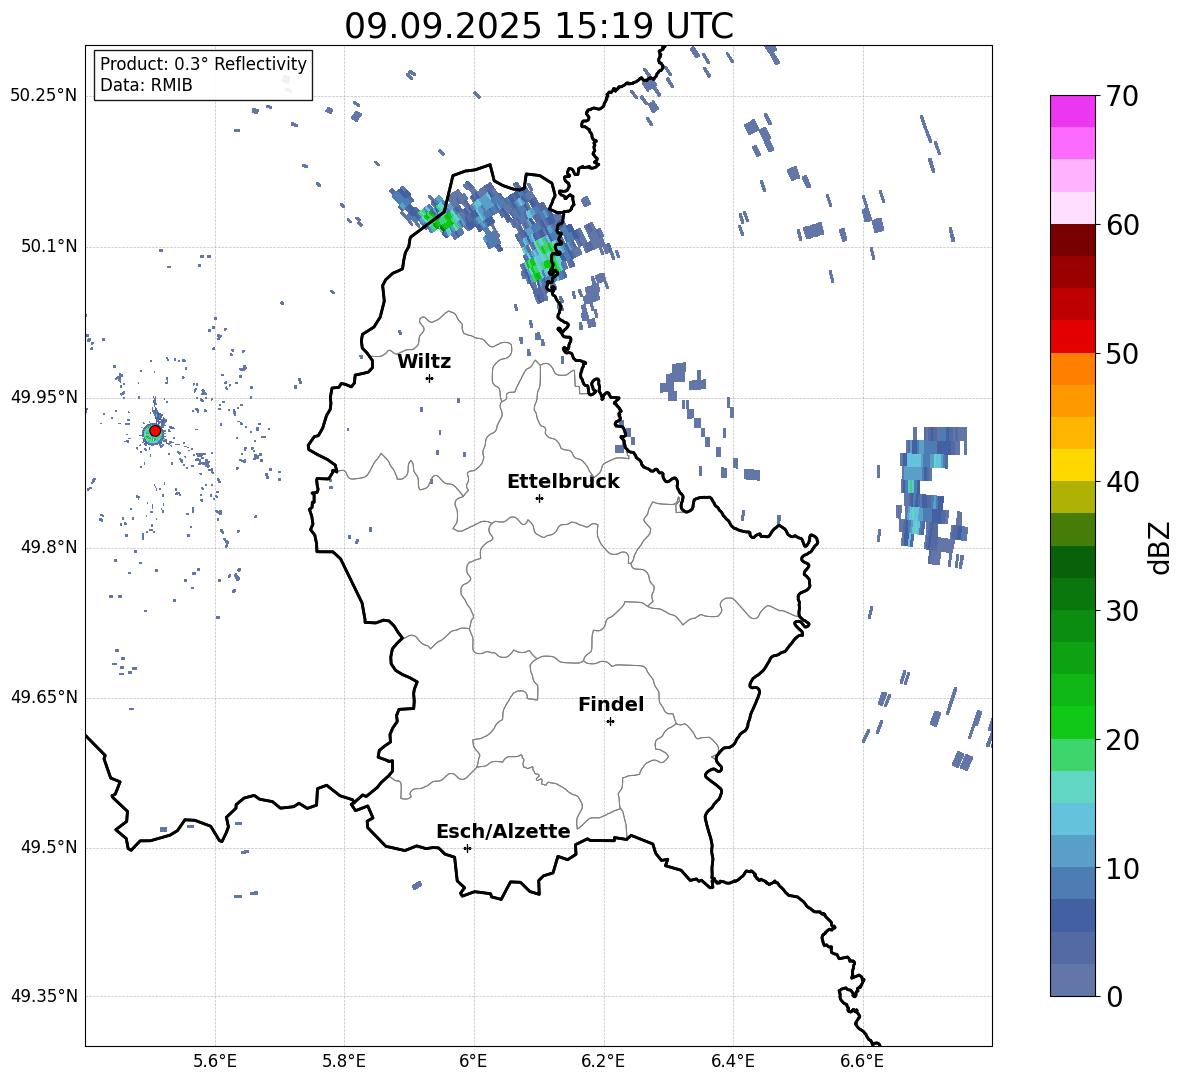The width and height of the screenshot is (1184, 1081).
Task: Click the 'dBZ' colorbar label
Action: (x=1161, y=547)
